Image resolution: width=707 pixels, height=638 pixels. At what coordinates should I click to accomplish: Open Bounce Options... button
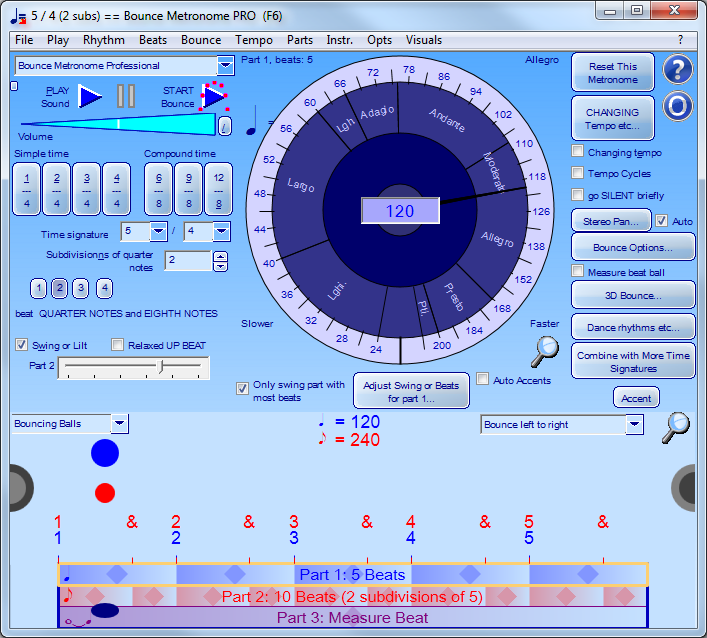633,248
